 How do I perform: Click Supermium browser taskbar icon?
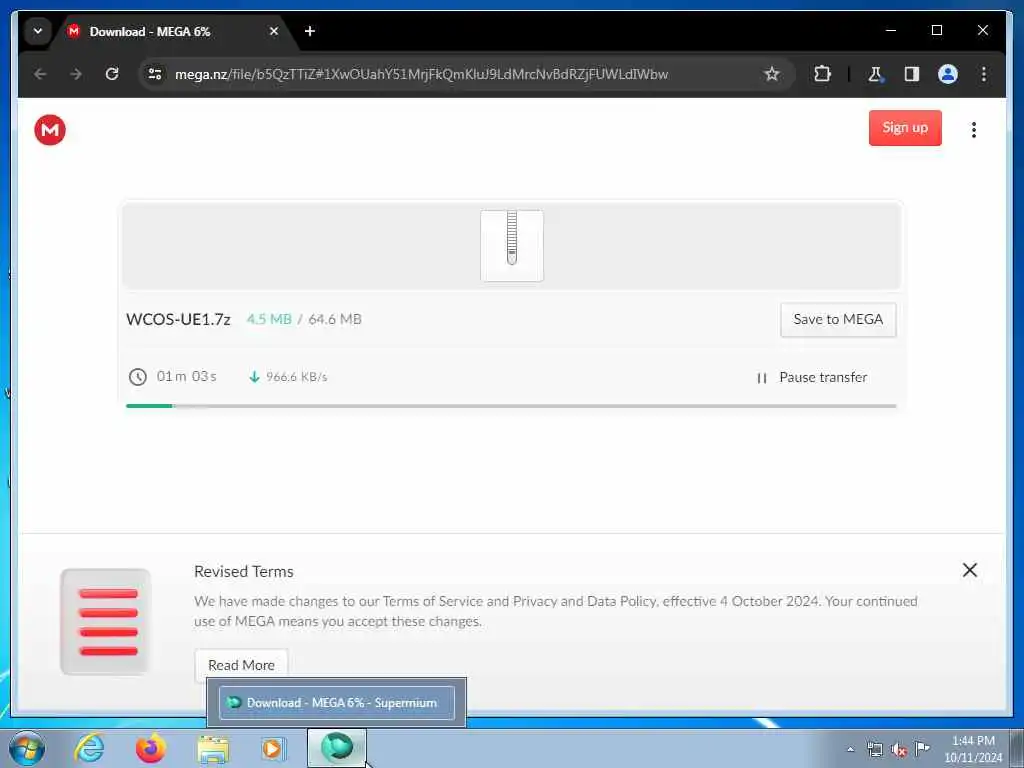pyautogui.click(x=337, y=748)
